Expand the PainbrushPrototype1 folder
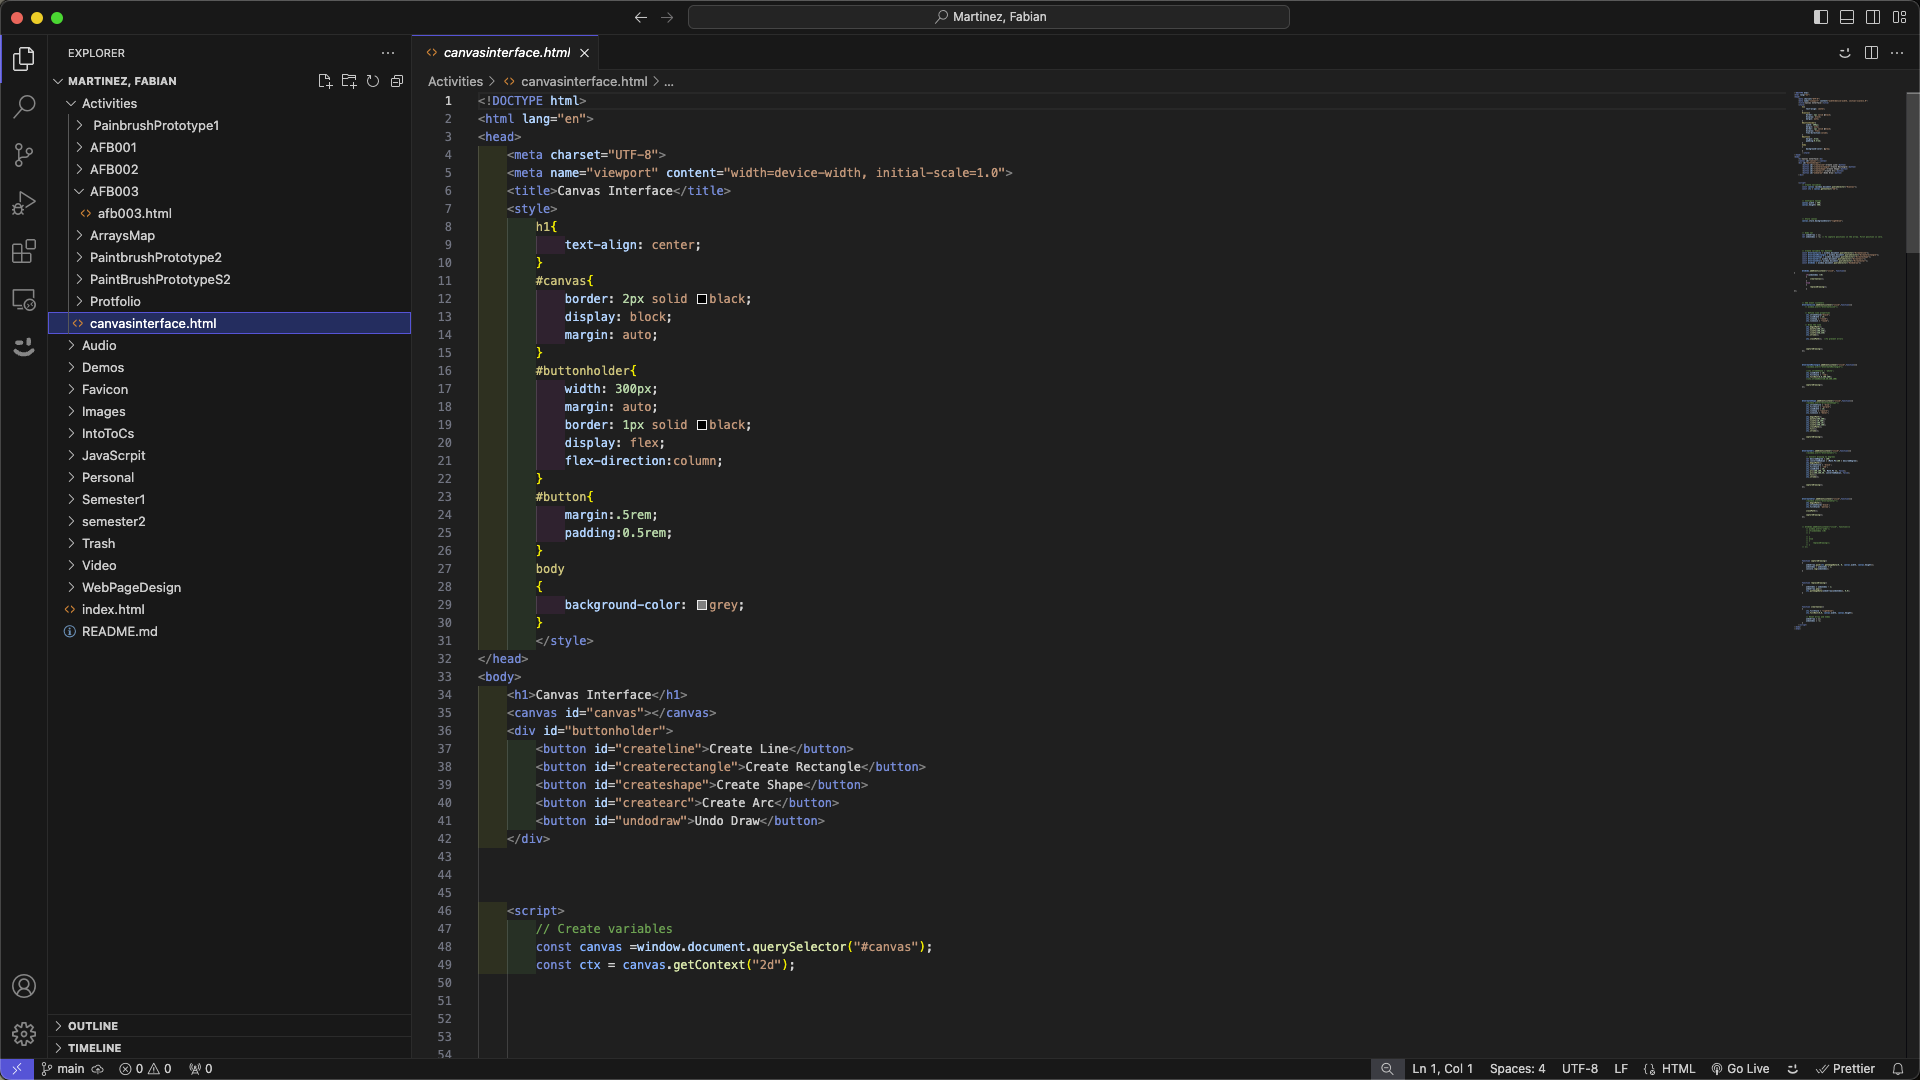This screenshot has width=1920, height=1080. coord(230,125)
